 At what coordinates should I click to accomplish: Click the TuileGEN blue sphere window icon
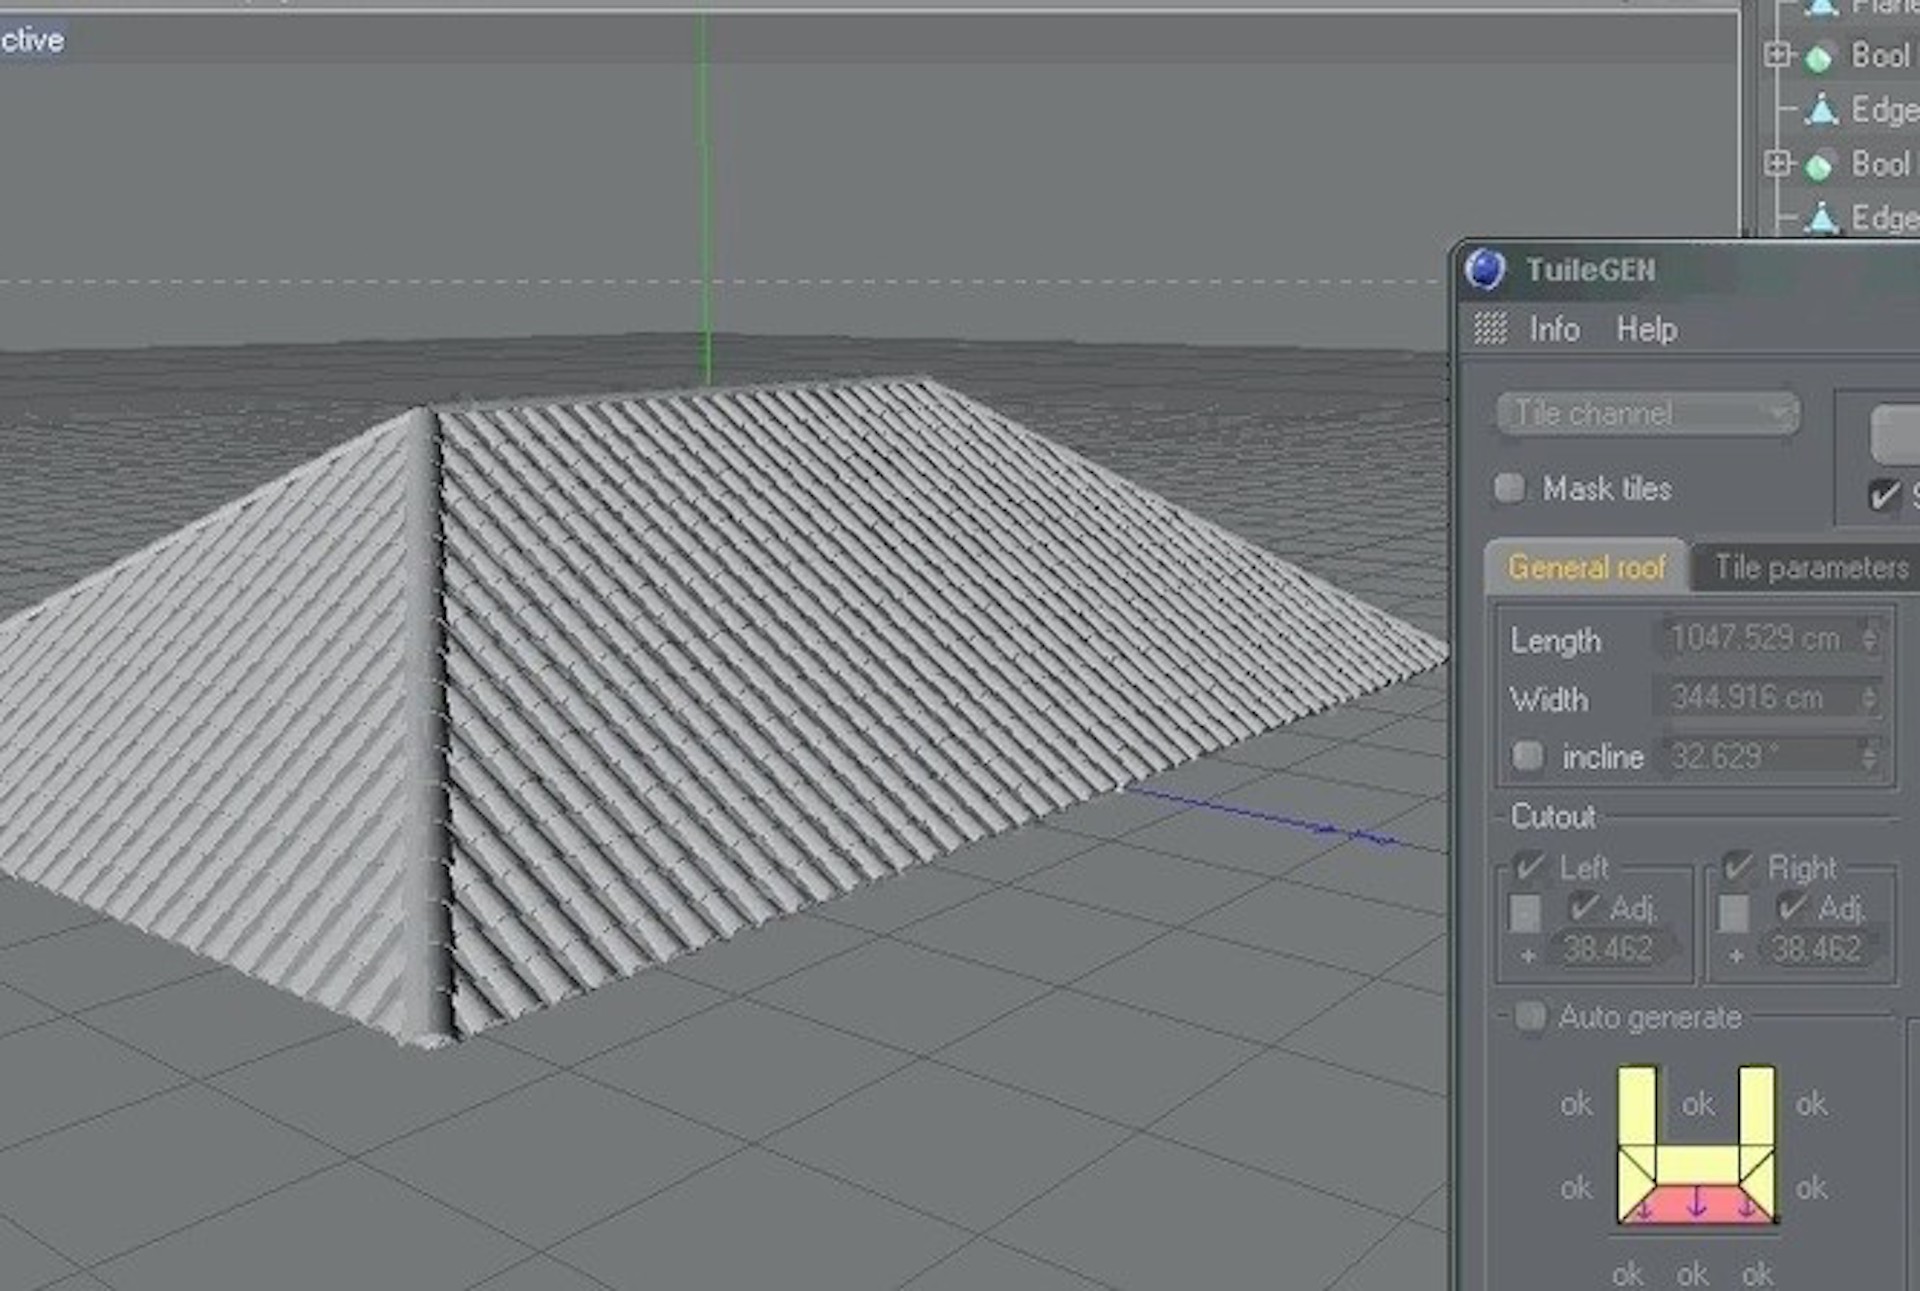1485,270
